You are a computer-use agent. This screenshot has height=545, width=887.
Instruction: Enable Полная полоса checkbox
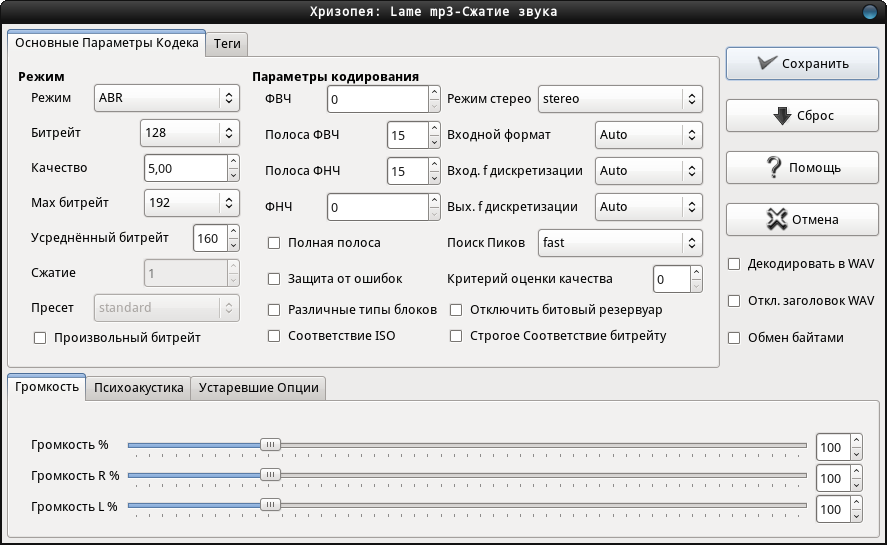click(x=274, y=243)
